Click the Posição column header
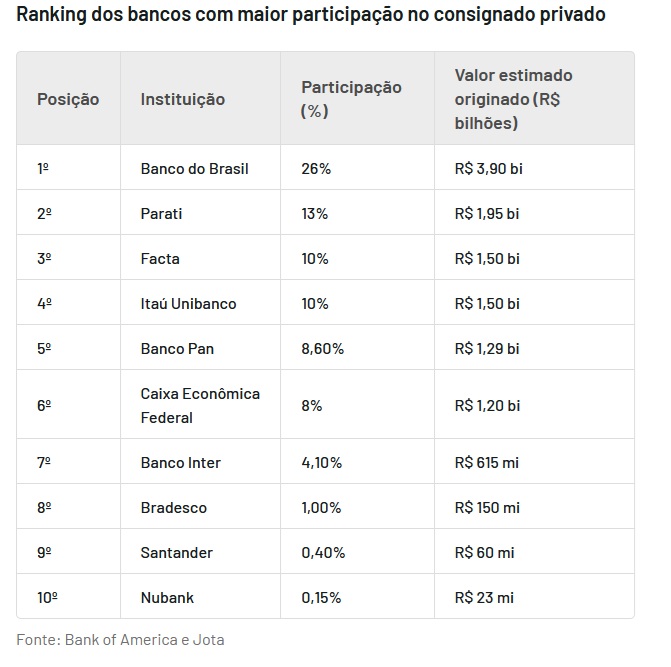The width and height of the screenshot is (671, 667). (68, 99)
